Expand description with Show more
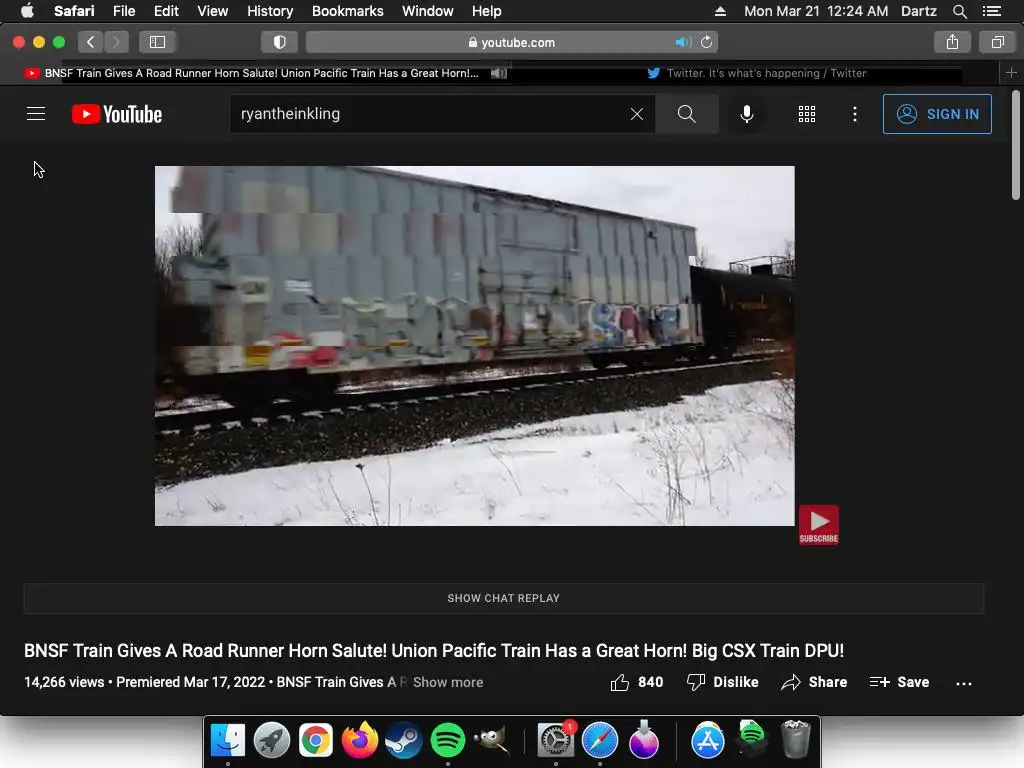Image resolution: width=1024 pixels, height=768 pixels. (x=448, y=682)
